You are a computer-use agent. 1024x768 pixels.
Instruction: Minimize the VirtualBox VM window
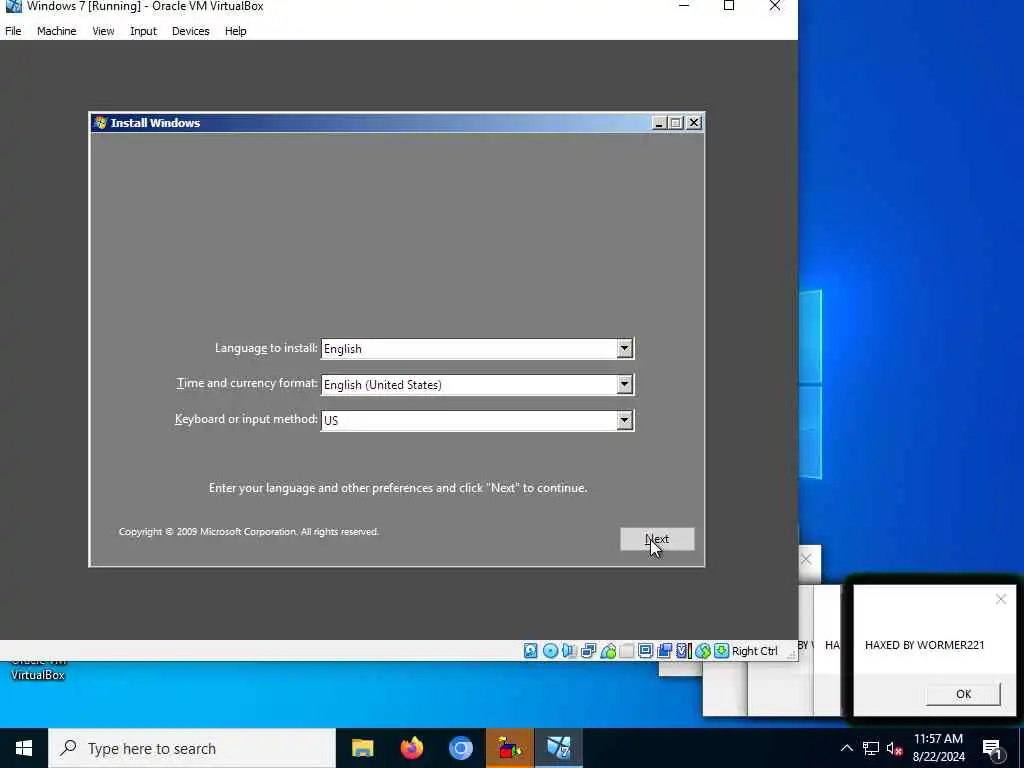(x=684, y=6)
